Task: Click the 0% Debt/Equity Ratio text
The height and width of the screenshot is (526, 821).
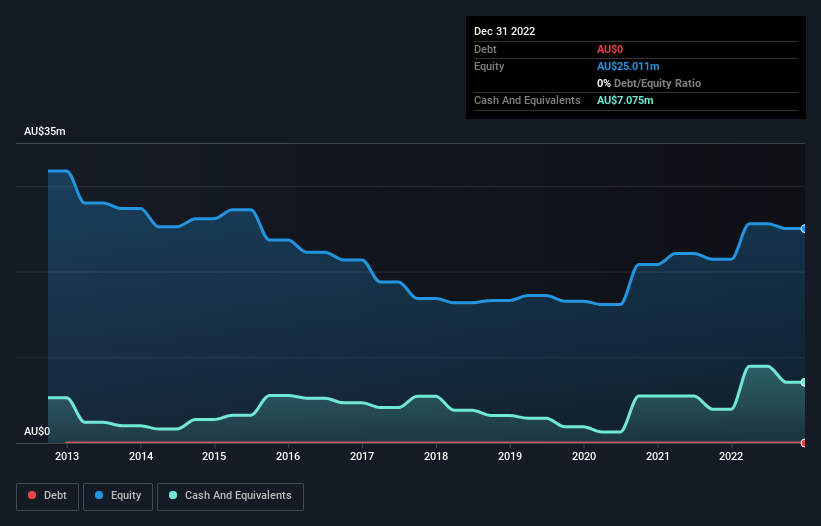Action: click(x=649, y=83)
